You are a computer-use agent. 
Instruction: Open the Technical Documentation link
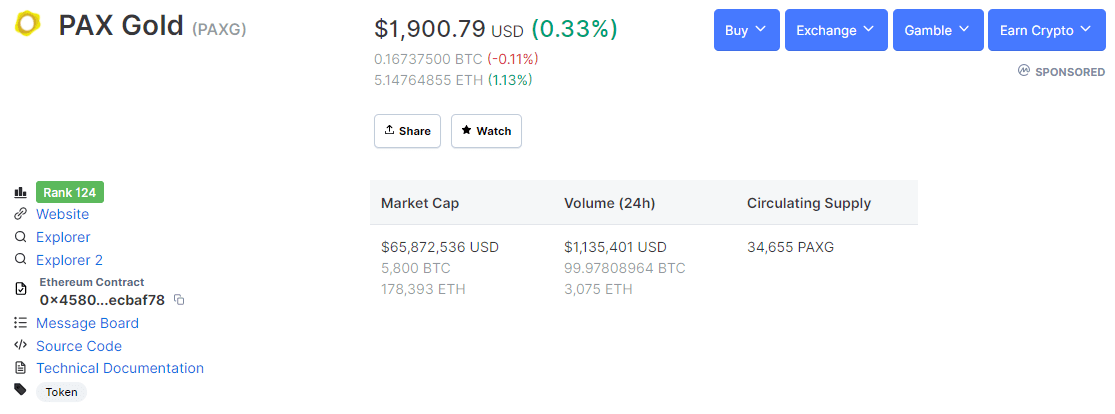coord(120,368)
